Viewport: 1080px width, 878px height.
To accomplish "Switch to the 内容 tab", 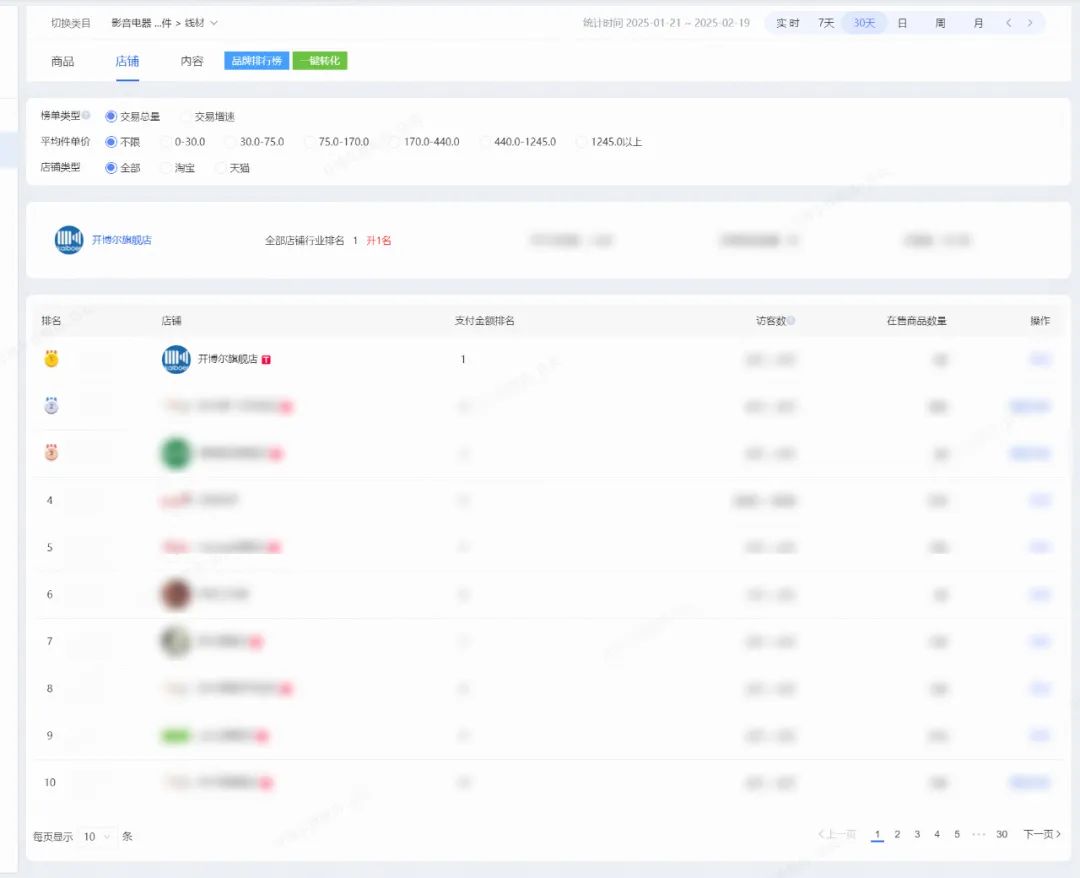I will (191, 61).
